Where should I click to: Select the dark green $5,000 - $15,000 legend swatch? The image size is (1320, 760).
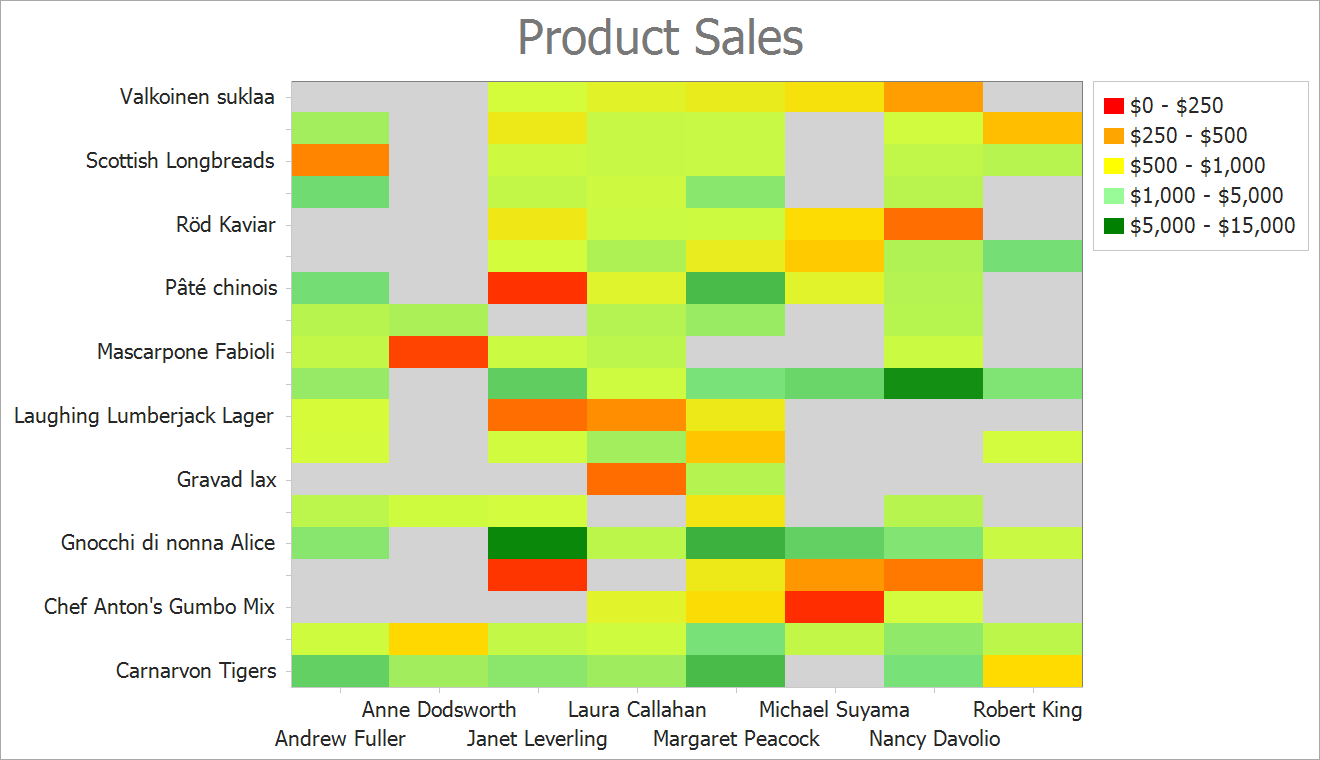1114,226
